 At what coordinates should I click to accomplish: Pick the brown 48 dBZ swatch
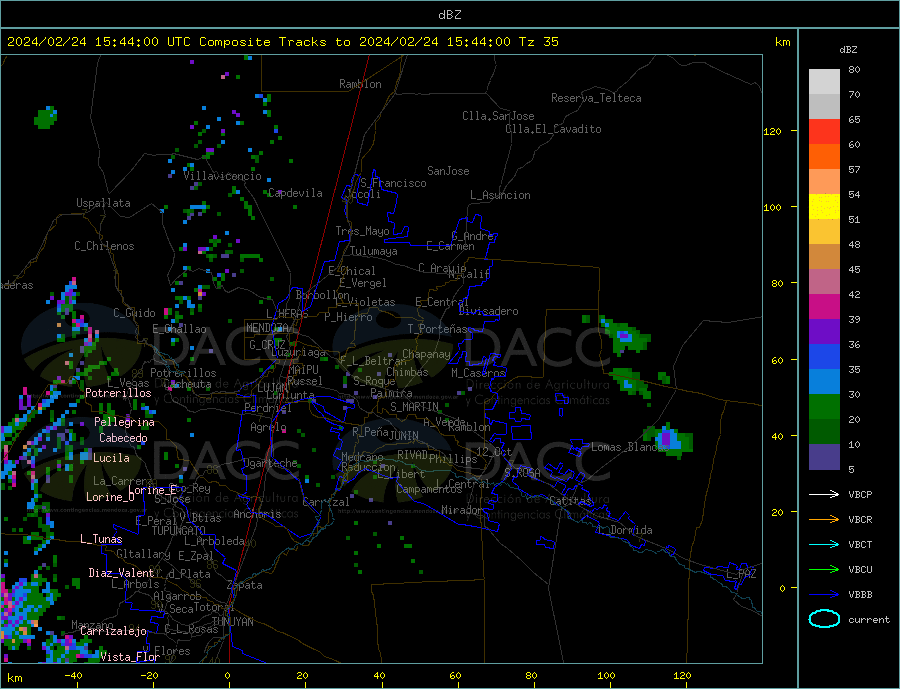(824, 257)
